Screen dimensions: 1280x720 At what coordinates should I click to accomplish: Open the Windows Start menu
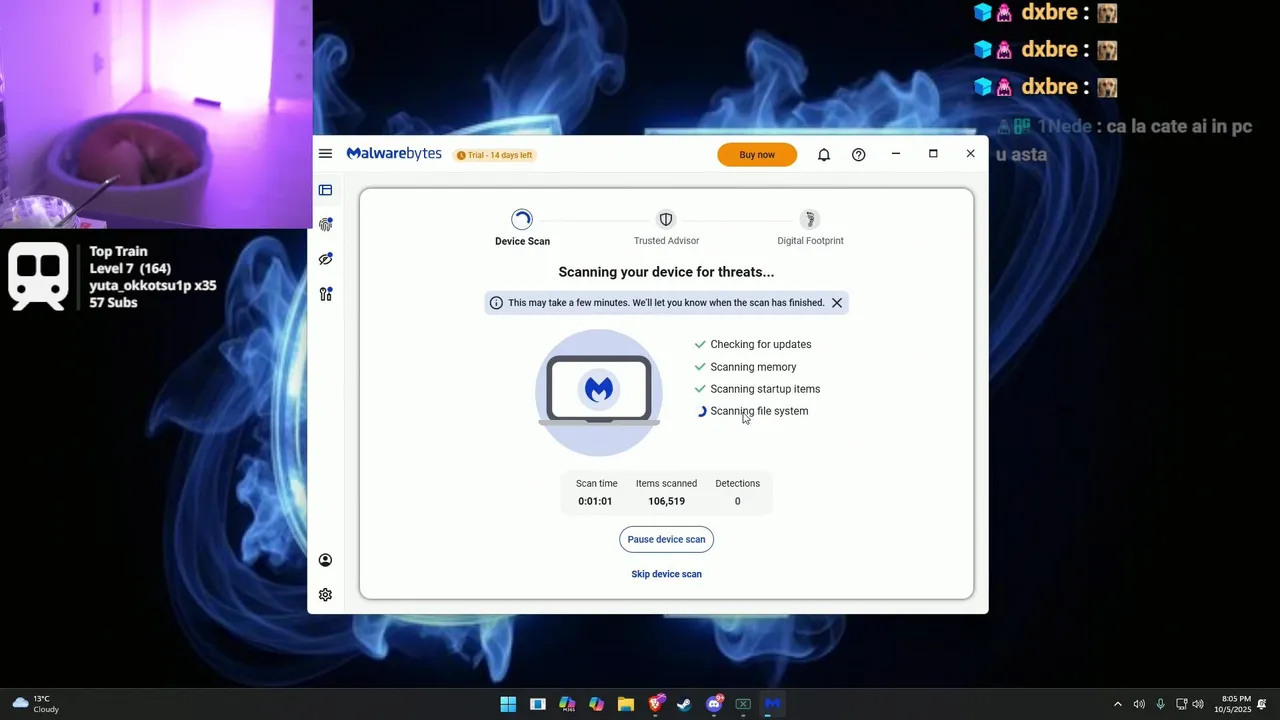tap(508, 704)
